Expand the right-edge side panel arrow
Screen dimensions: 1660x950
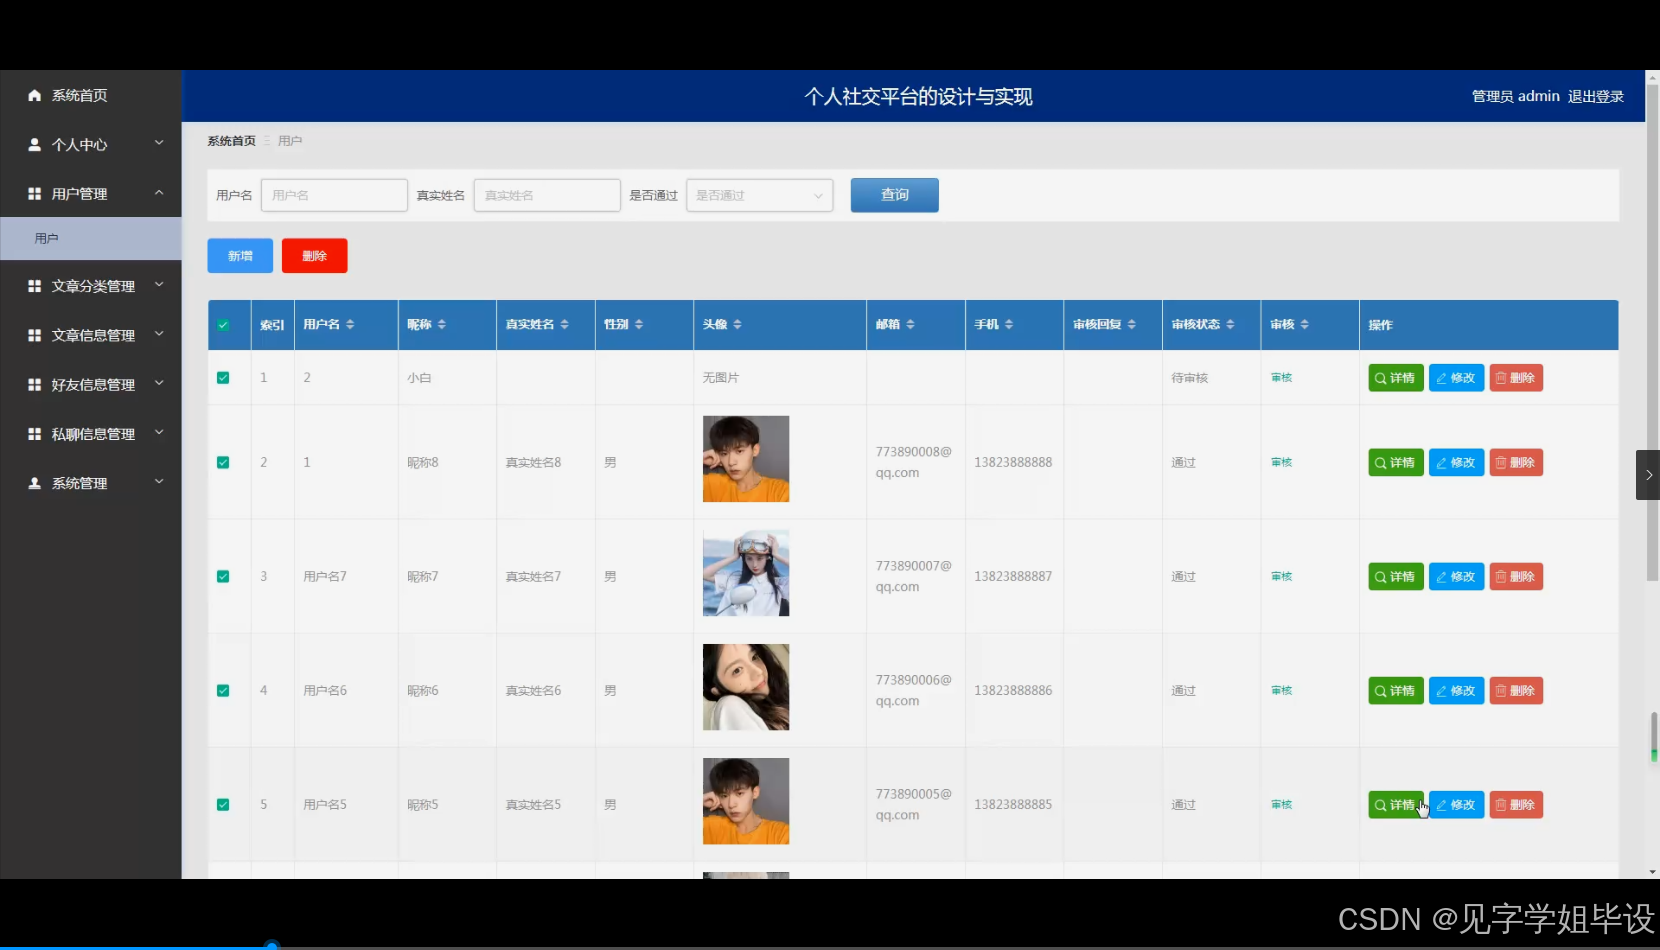[x=1648, y=475]
